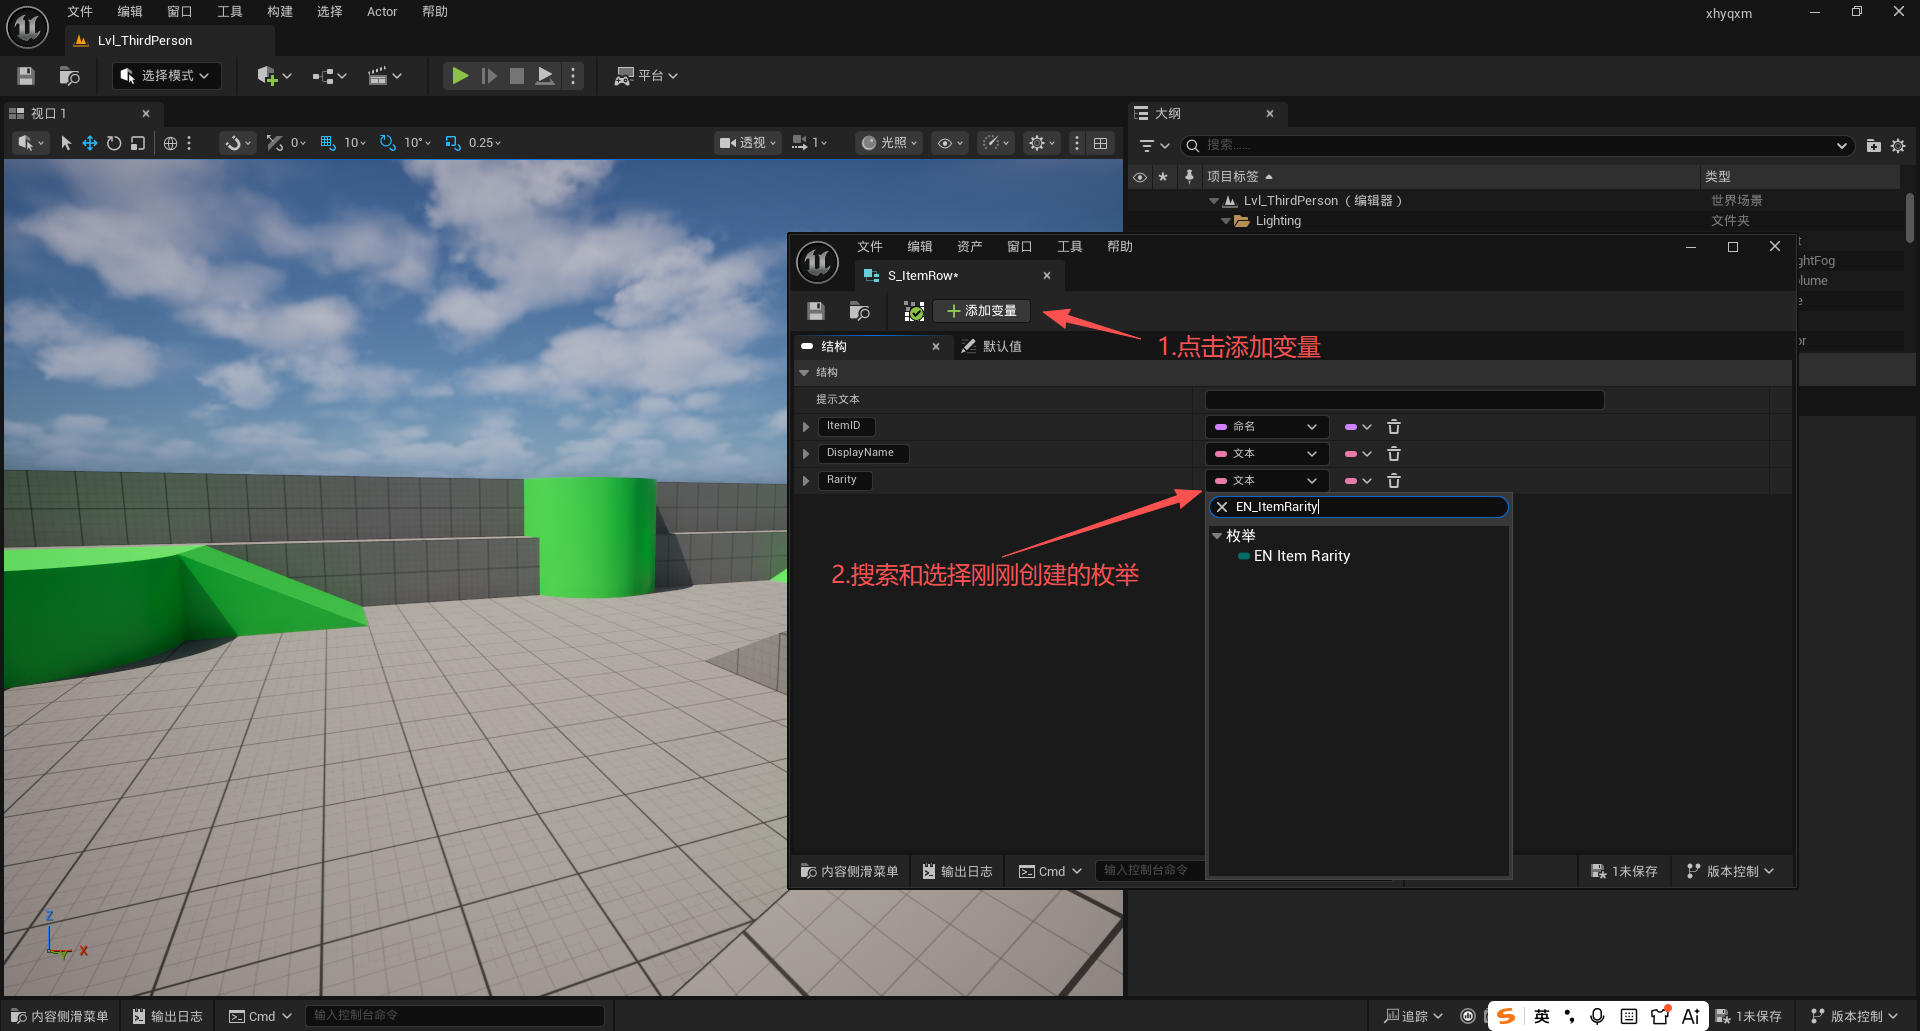Open the Blueprints menu in main toolbar
This screenshot has width=1920, height=1031.
[x=329, y=76]
